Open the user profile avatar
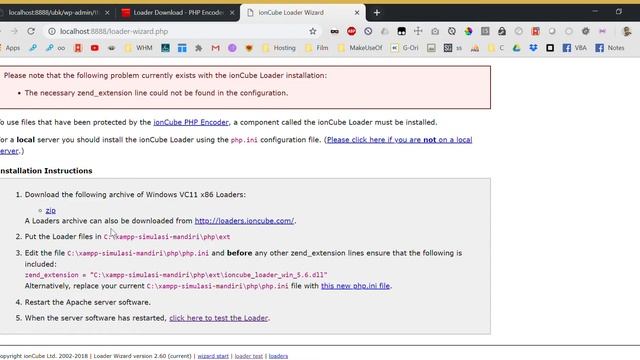 pos(627,31)
